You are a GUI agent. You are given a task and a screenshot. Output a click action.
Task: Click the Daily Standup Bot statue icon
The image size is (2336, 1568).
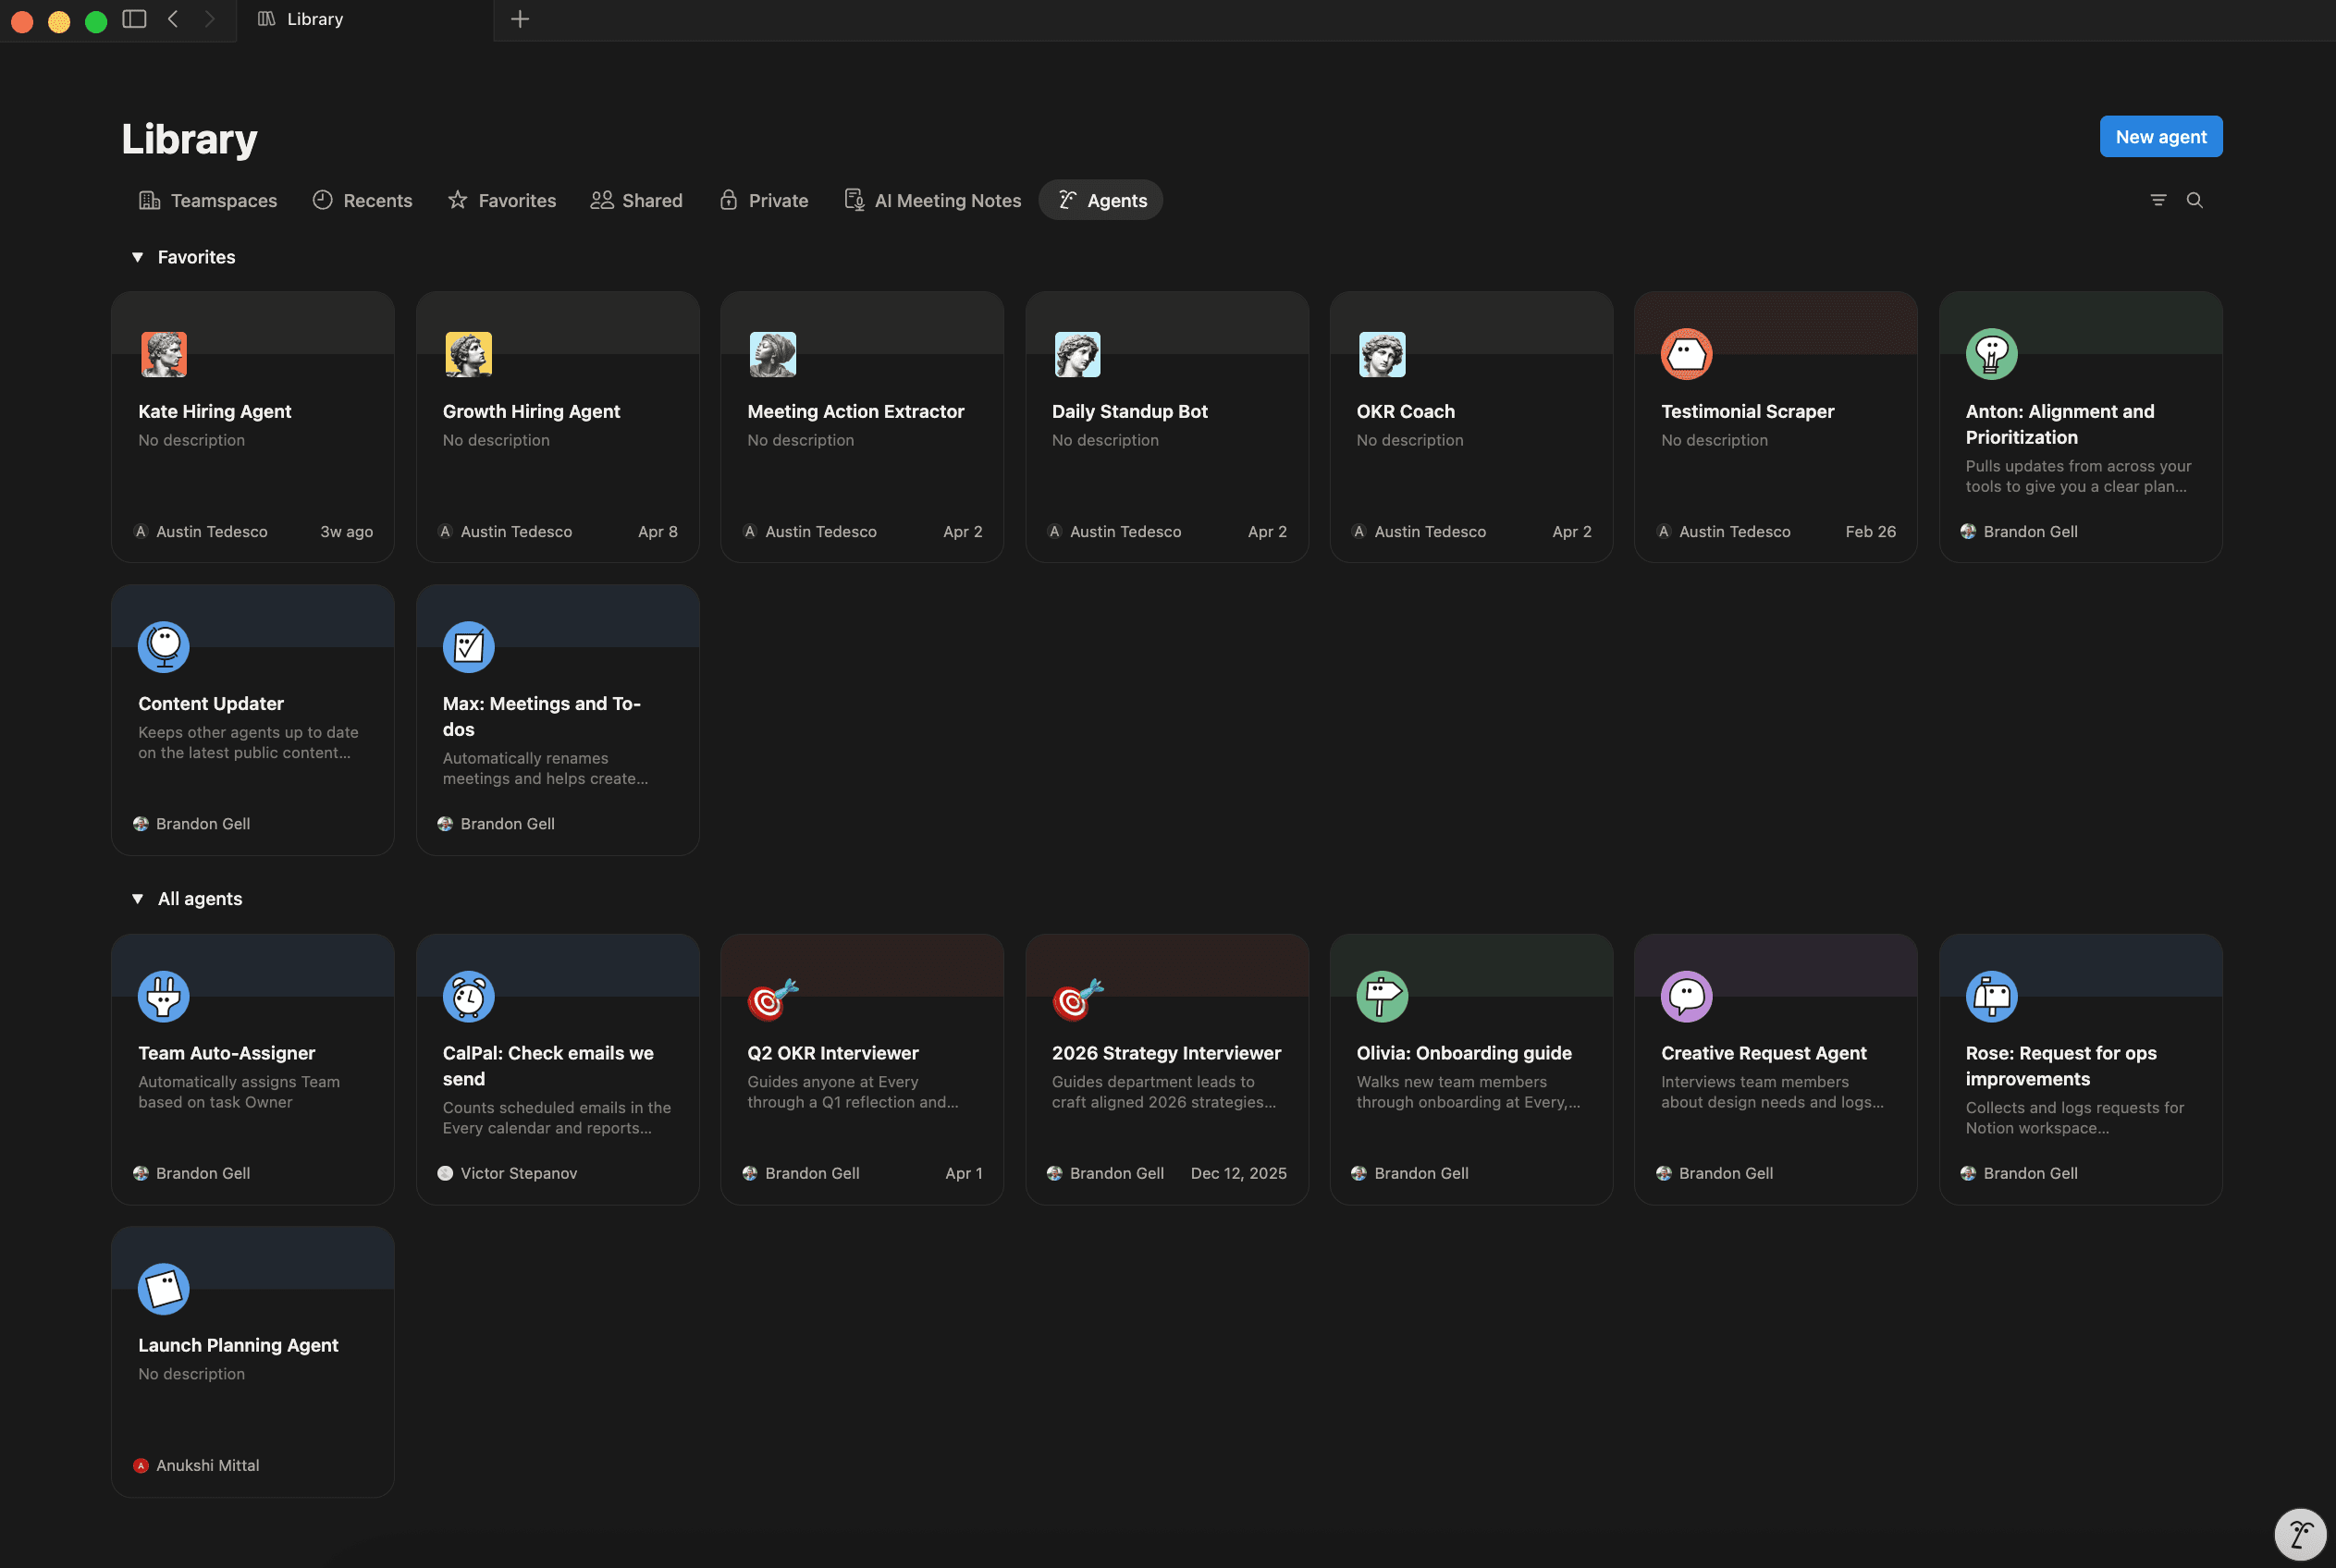click(1077, 354)
